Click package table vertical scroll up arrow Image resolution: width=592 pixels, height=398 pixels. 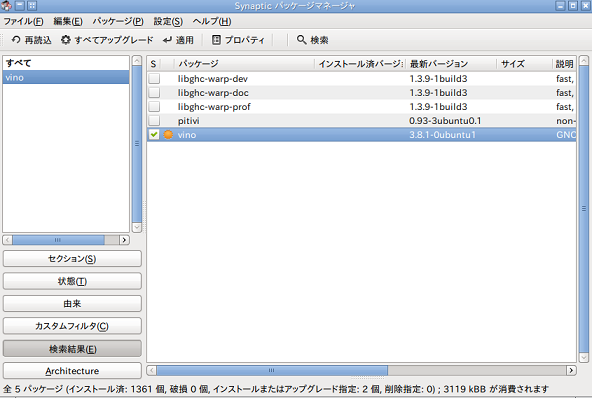point(584,60)
